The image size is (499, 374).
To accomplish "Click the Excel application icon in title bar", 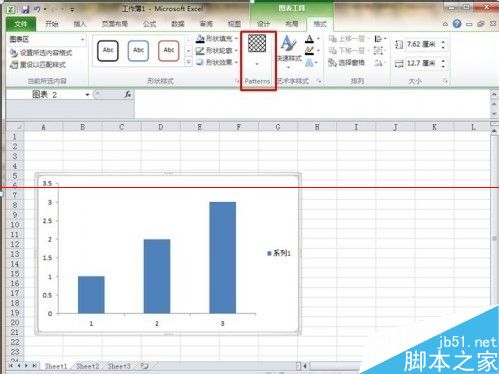I will [11, 9].
